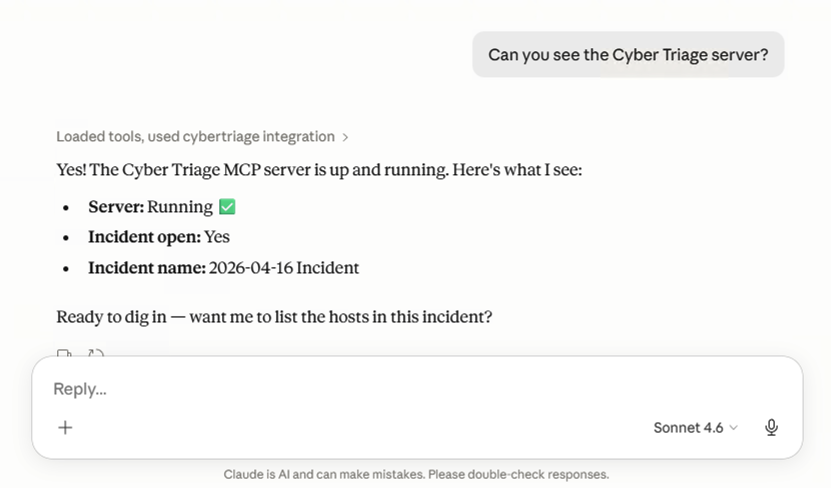
Task: Click the plus icon to add attachments
Action: [65, 427]
